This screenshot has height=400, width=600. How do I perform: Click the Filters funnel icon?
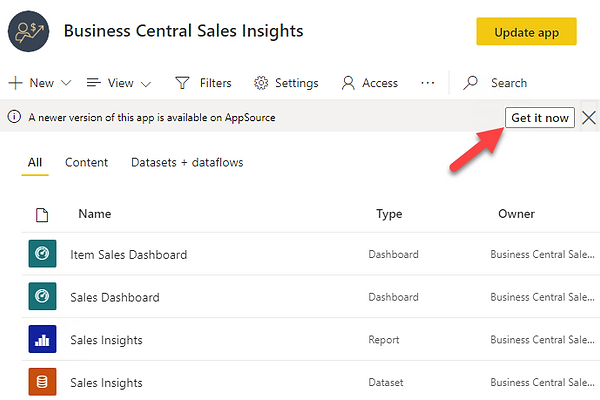182,83
